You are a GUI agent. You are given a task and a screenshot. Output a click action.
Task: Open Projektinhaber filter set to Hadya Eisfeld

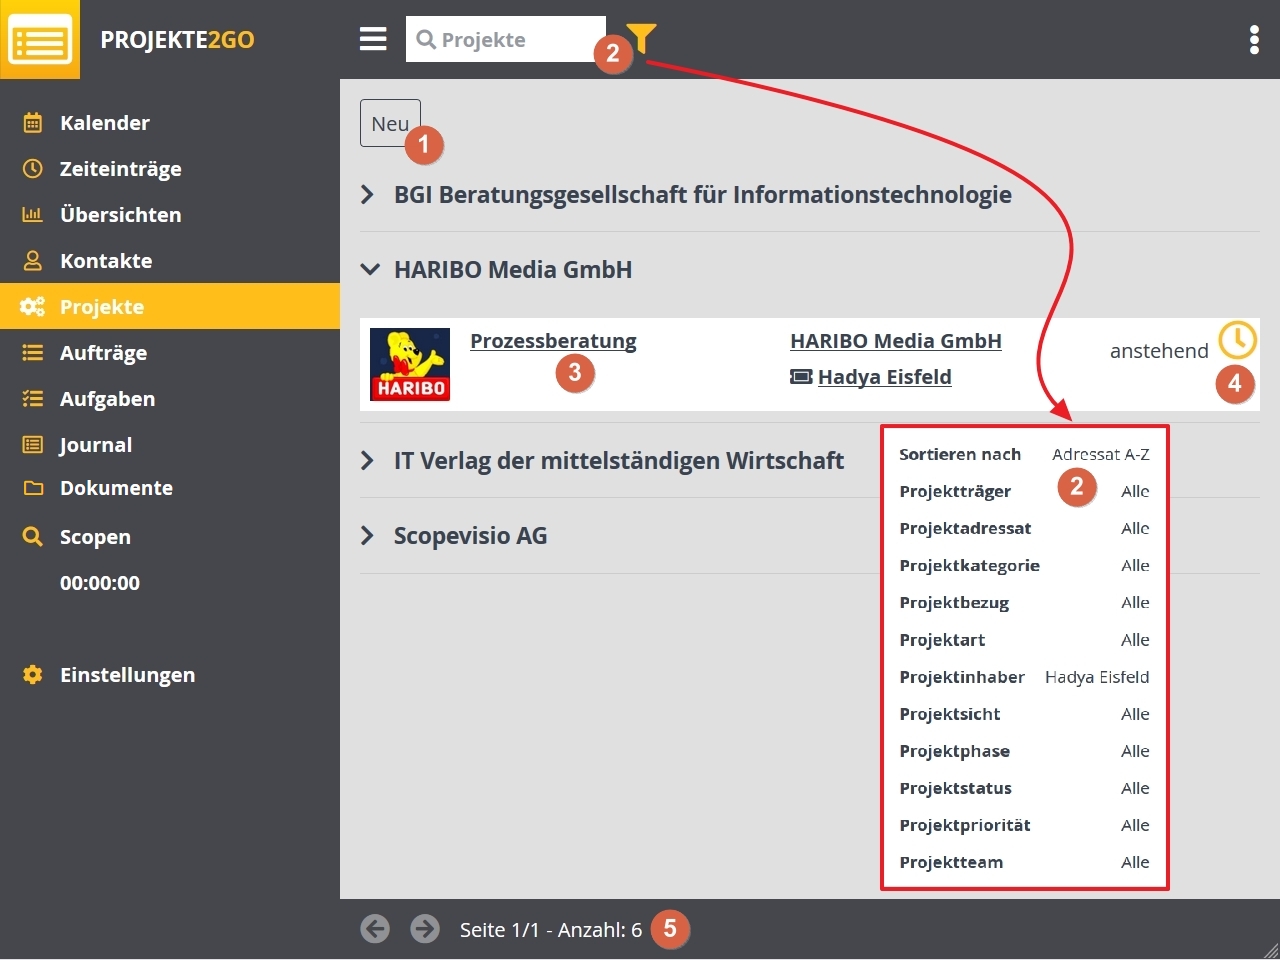pyautogui.click(x=1024, y=677)
